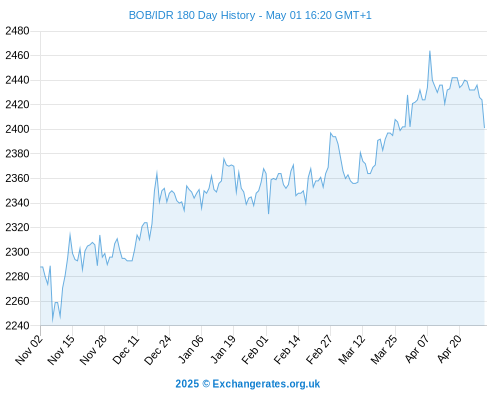The height and width of the screenshot is (400, 495).
Task: Click the 2240 y-axis baseline value
Action: click(17, 325)
